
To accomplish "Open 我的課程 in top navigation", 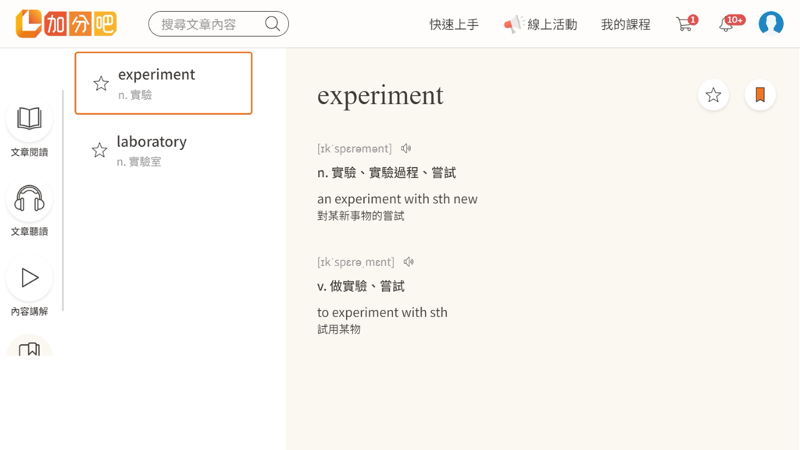I will (x=625, y=24).
